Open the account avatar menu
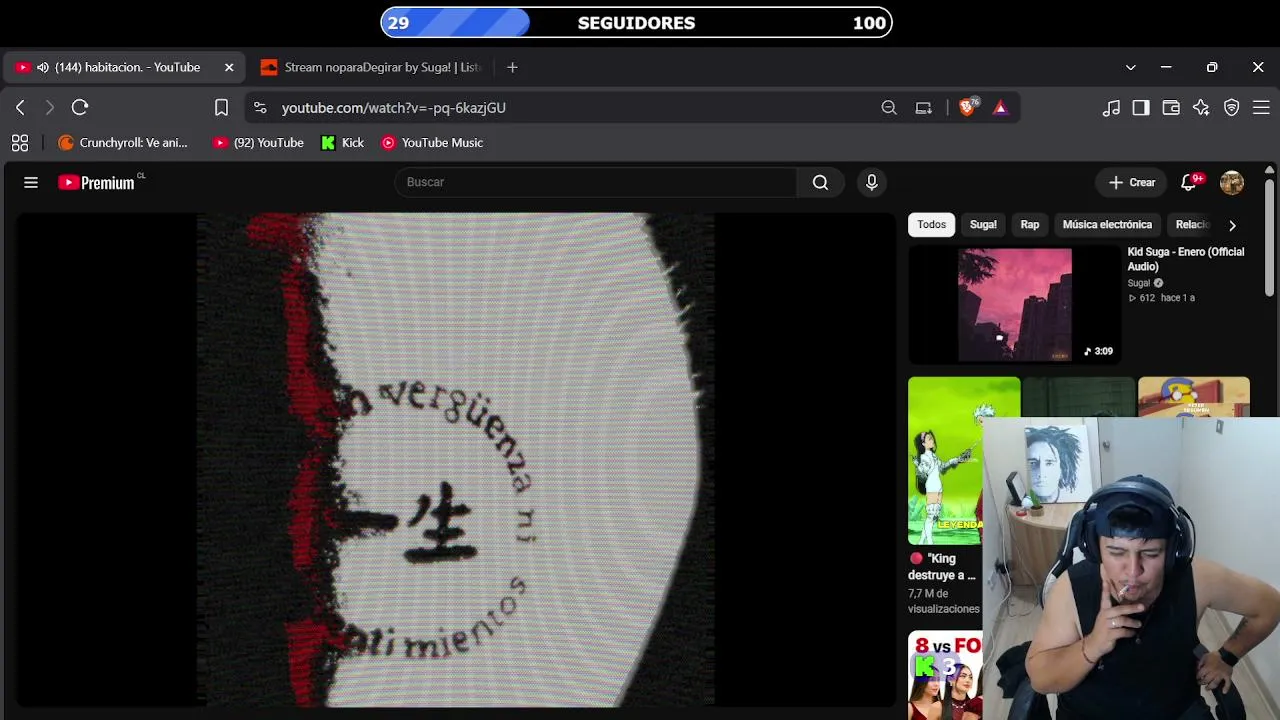The height and width of the screenshot is (720, 1280). click(x=1232, y=182)
